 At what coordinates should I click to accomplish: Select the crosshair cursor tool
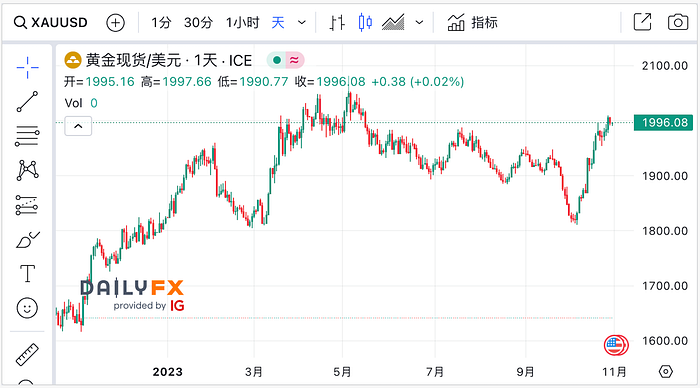27,67
